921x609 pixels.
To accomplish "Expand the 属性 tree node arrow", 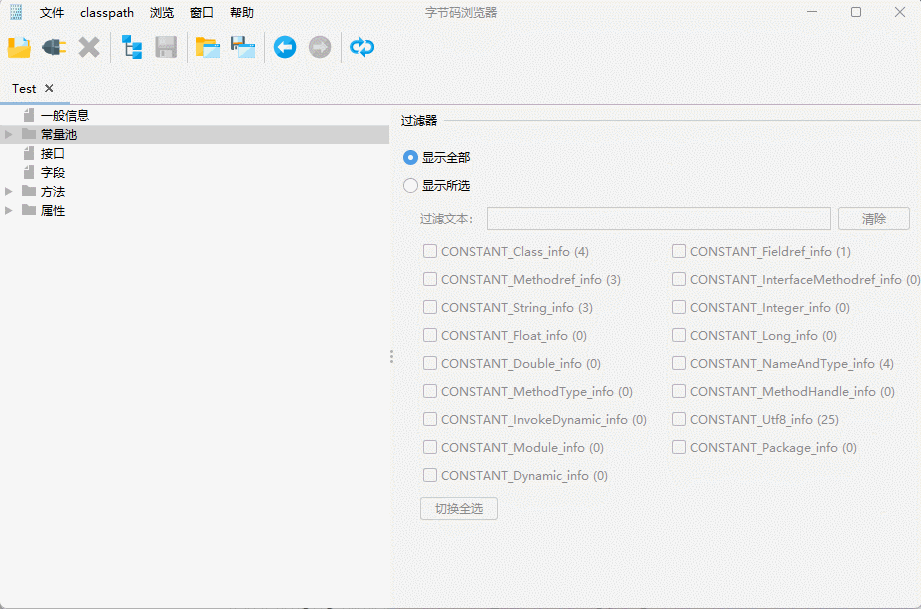I will (x=9, y=210).
